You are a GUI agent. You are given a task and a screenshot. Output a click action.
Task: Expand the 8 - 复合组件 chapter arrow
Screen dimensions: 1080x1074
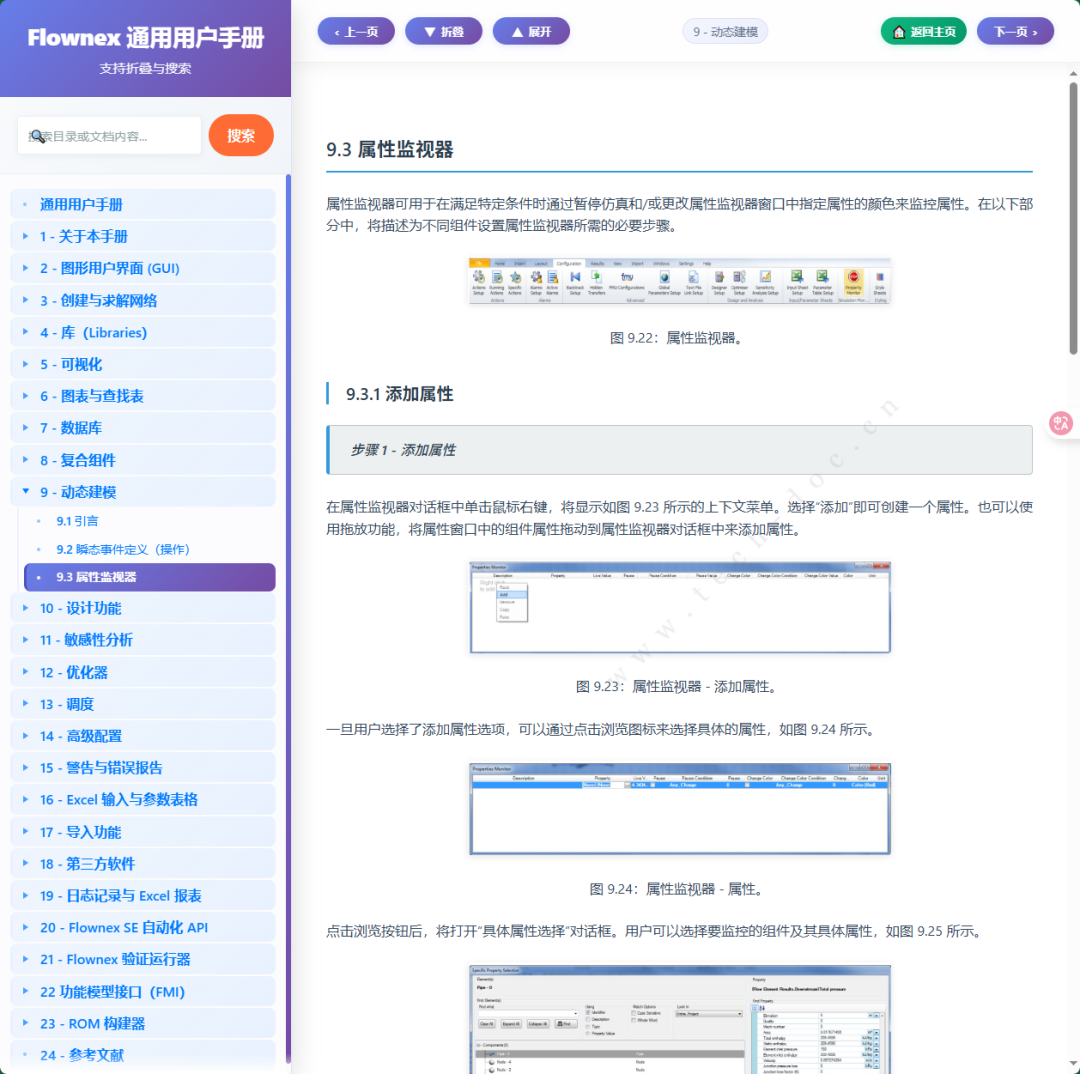click(25, 459)
